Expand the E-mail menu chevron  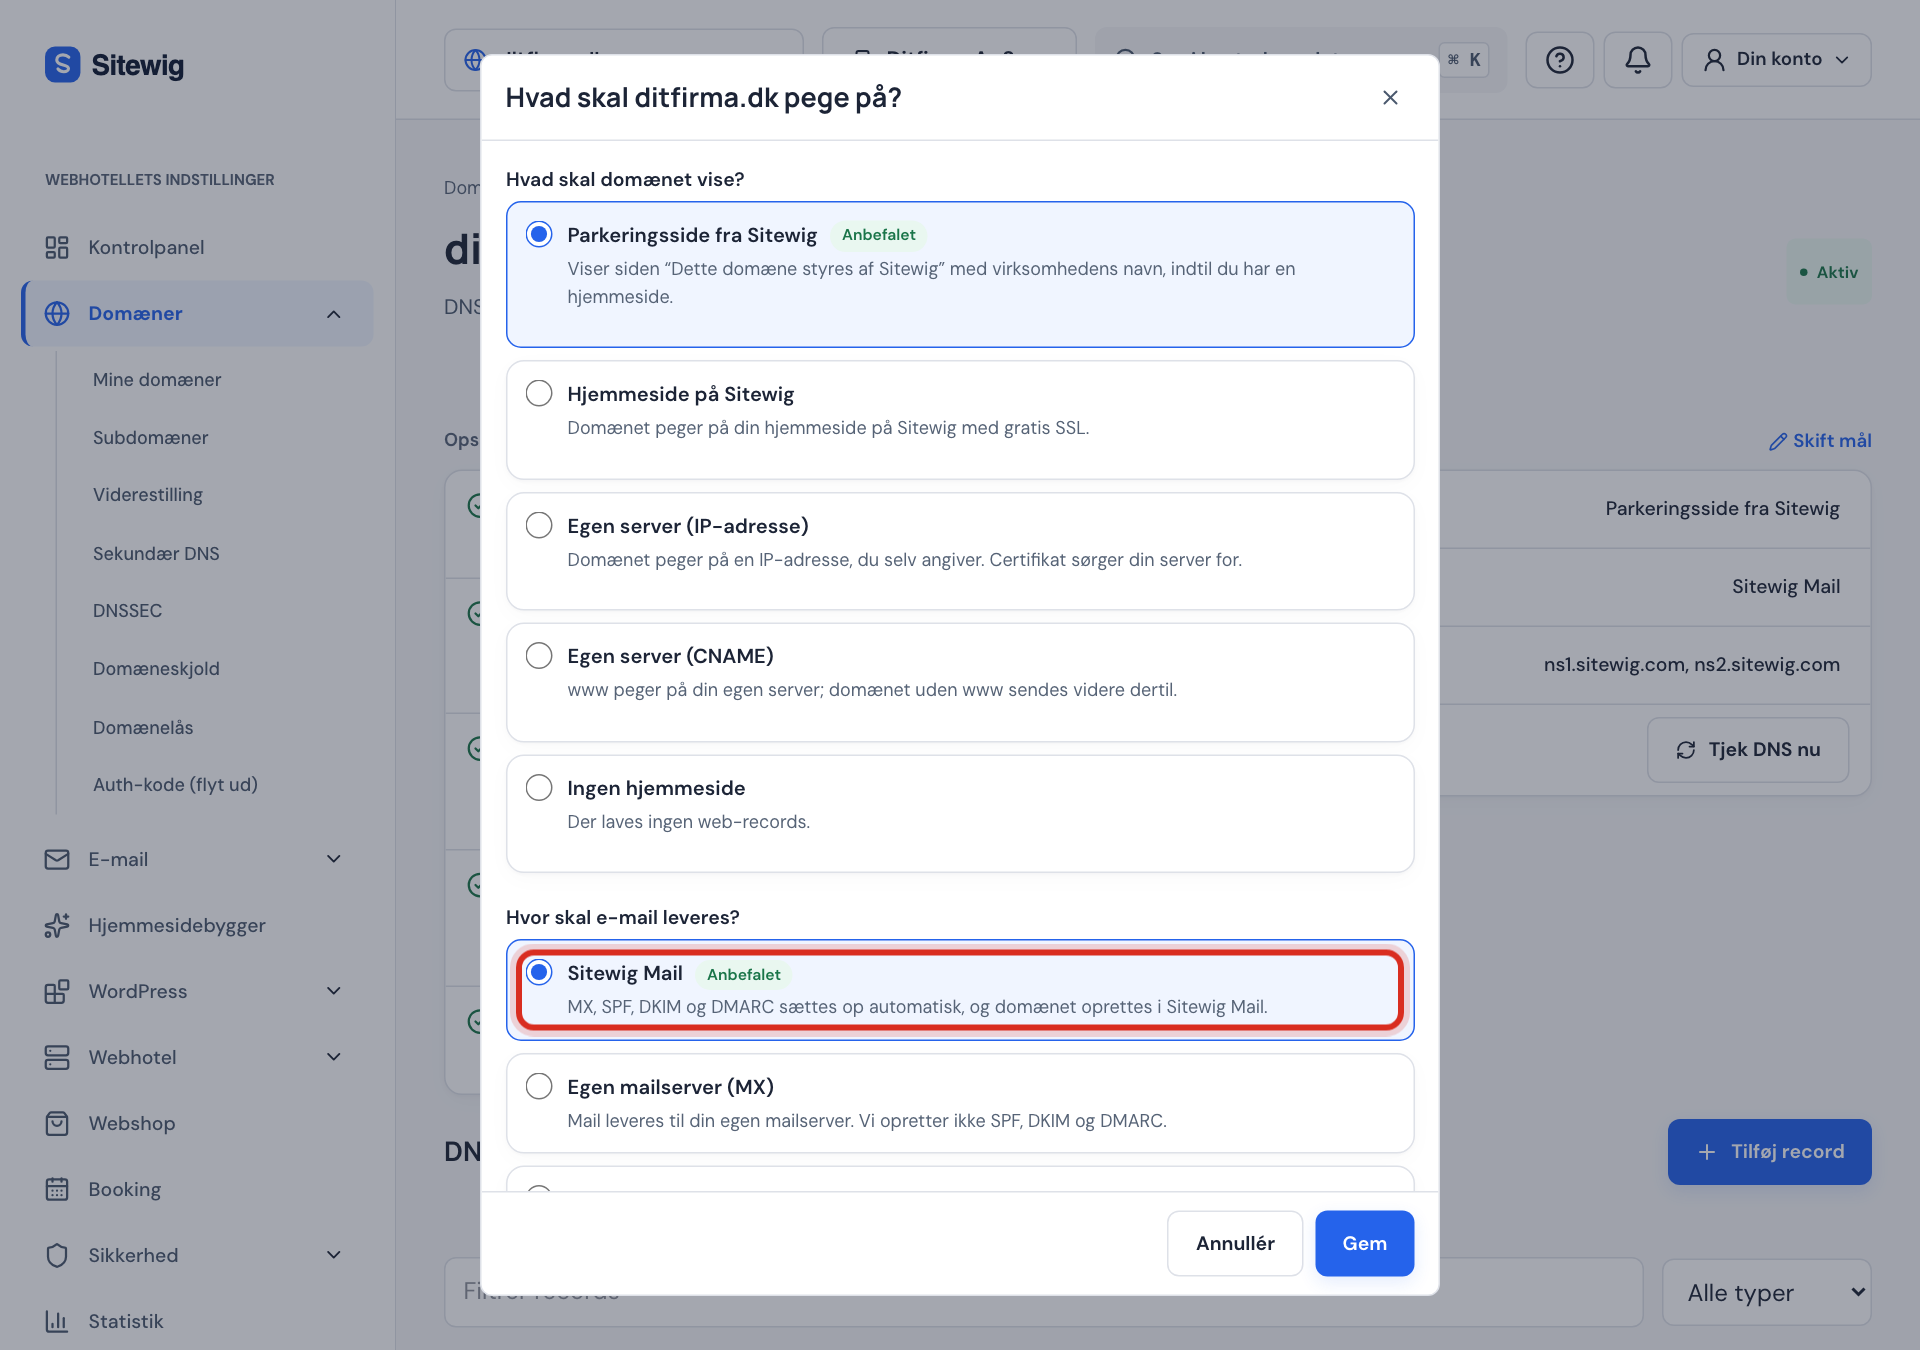[x=334, y=859]
